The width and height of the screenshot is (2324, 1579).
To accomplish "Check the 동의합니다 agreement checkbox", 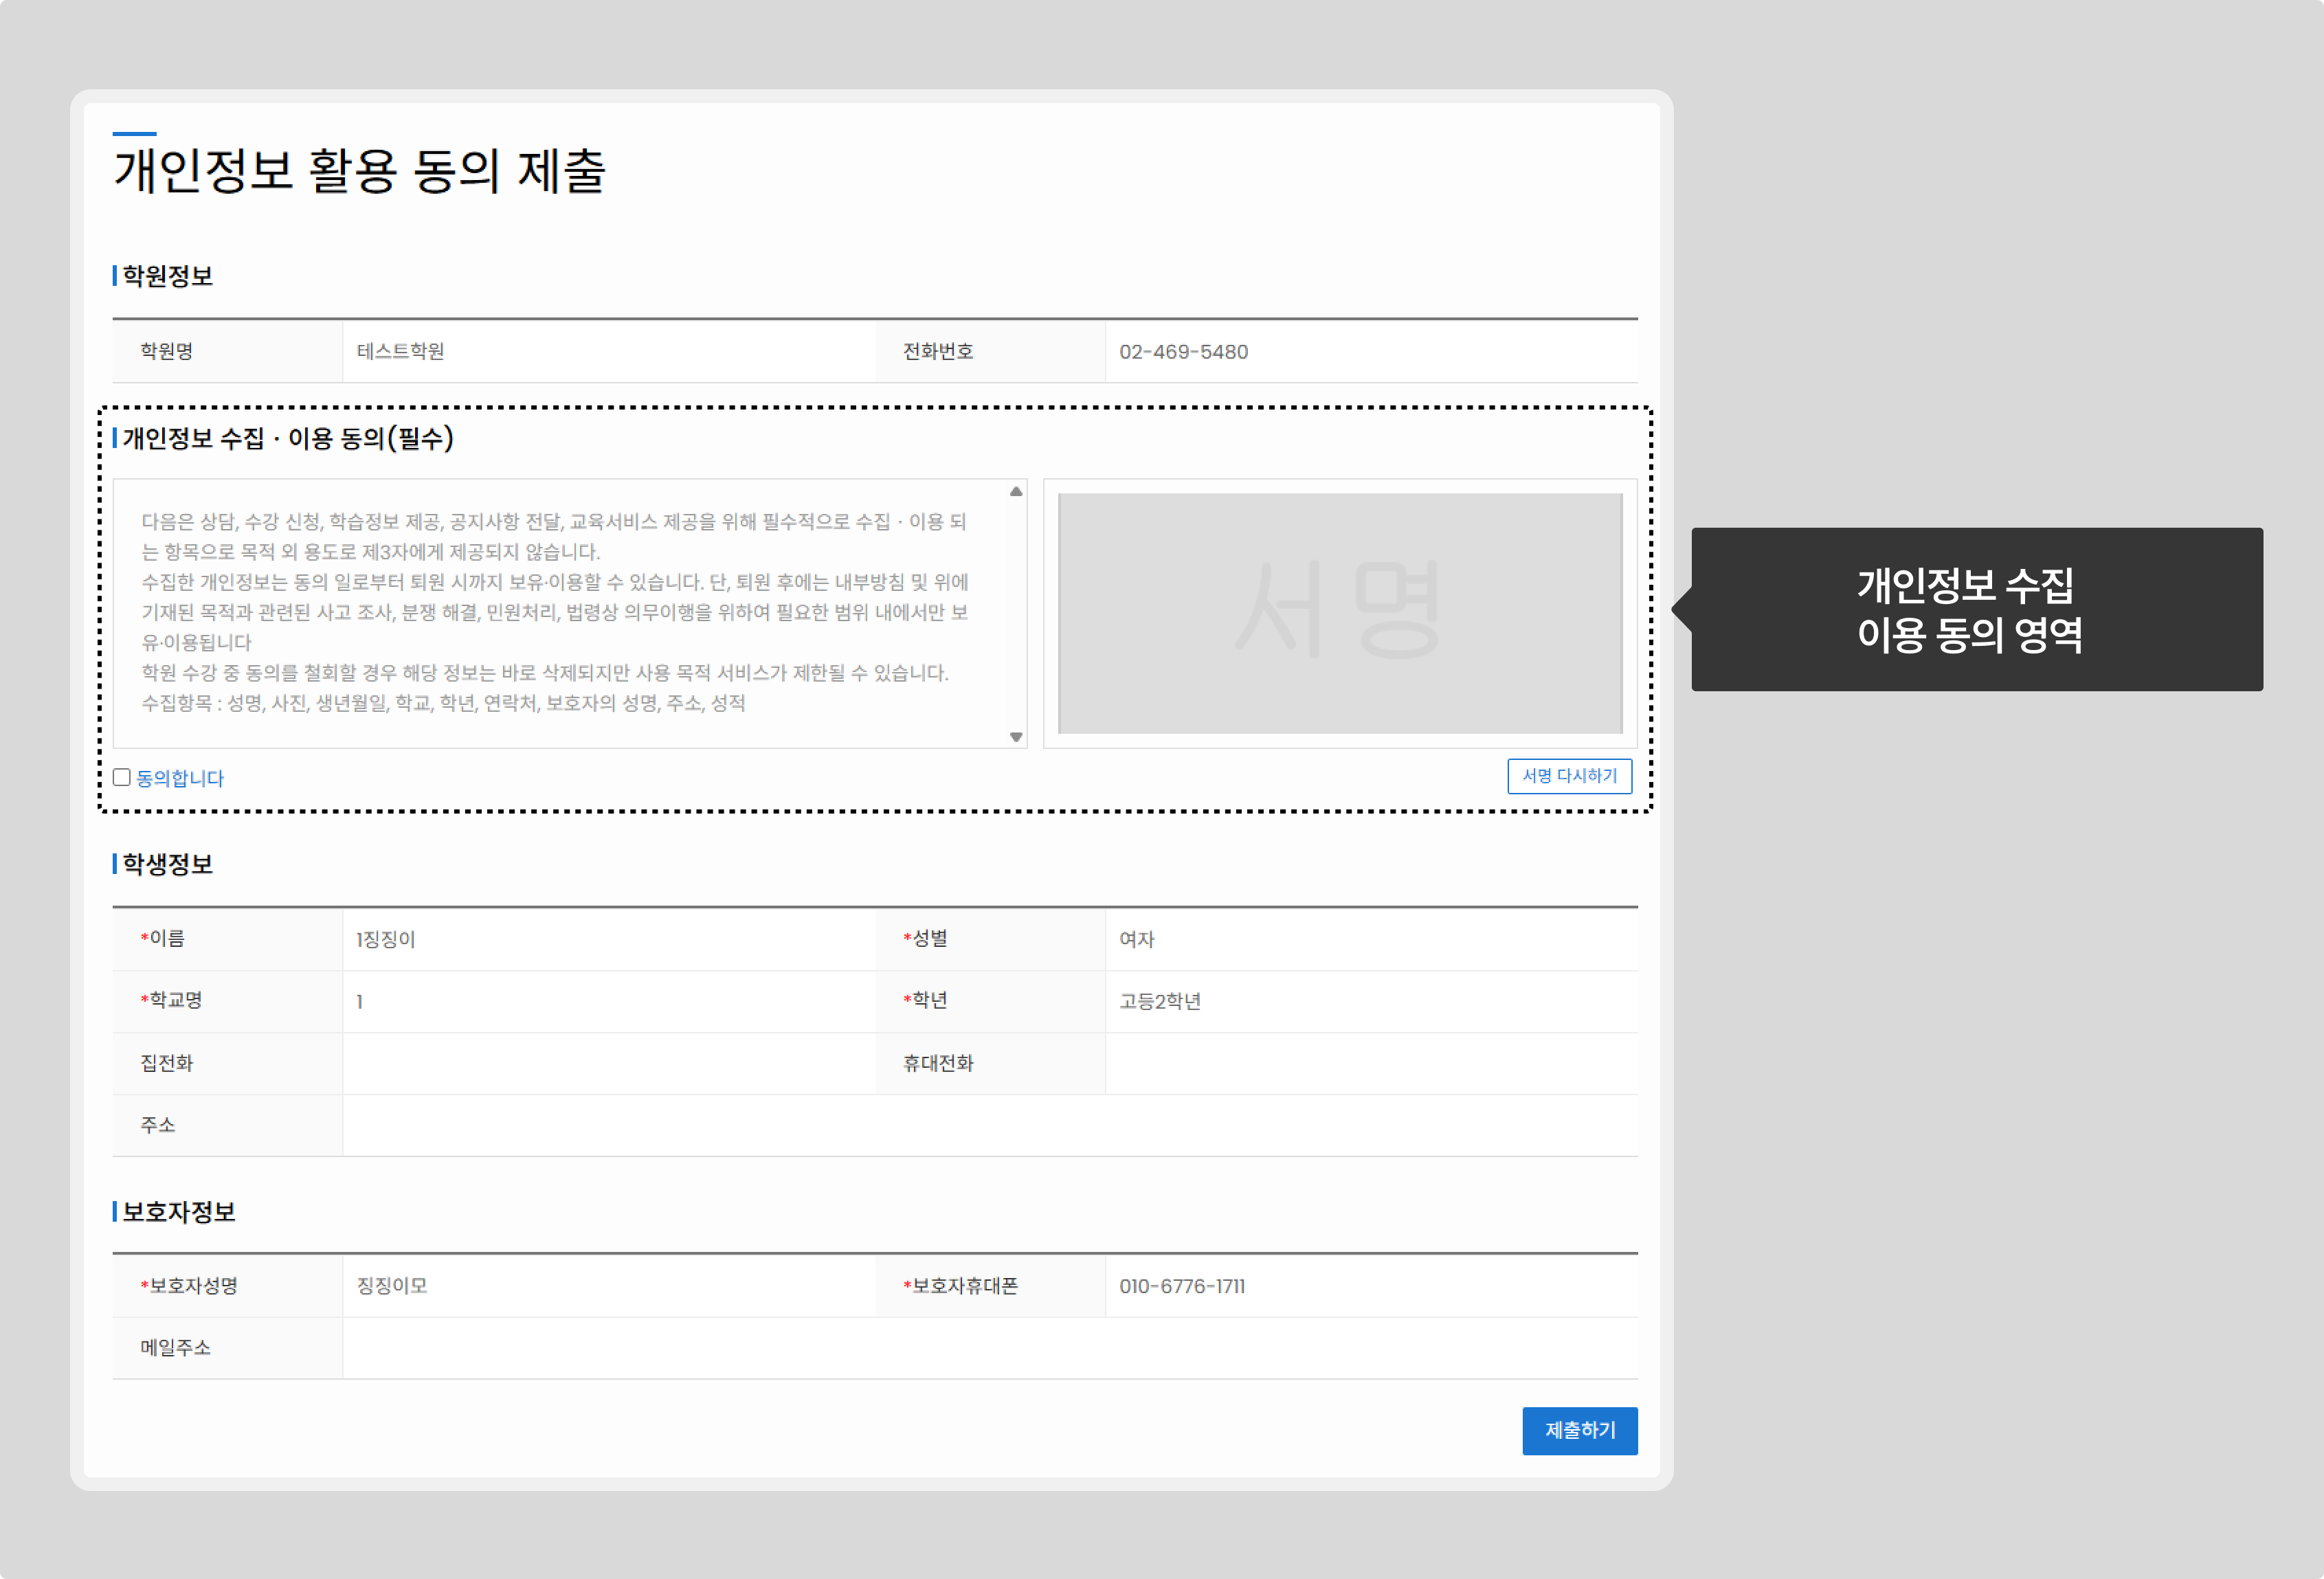I will pos(122,777).
